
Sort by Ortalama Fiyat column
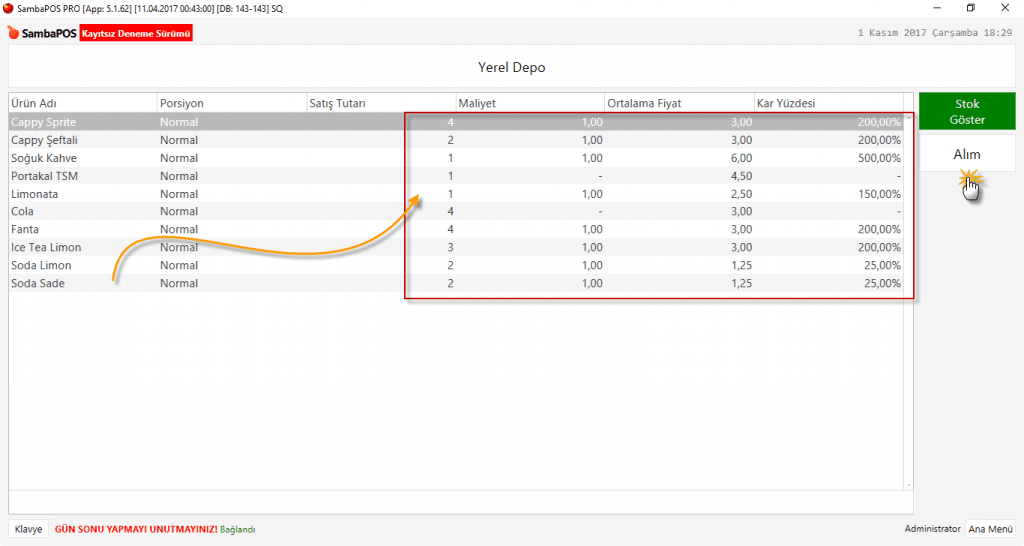coord(678,102)
